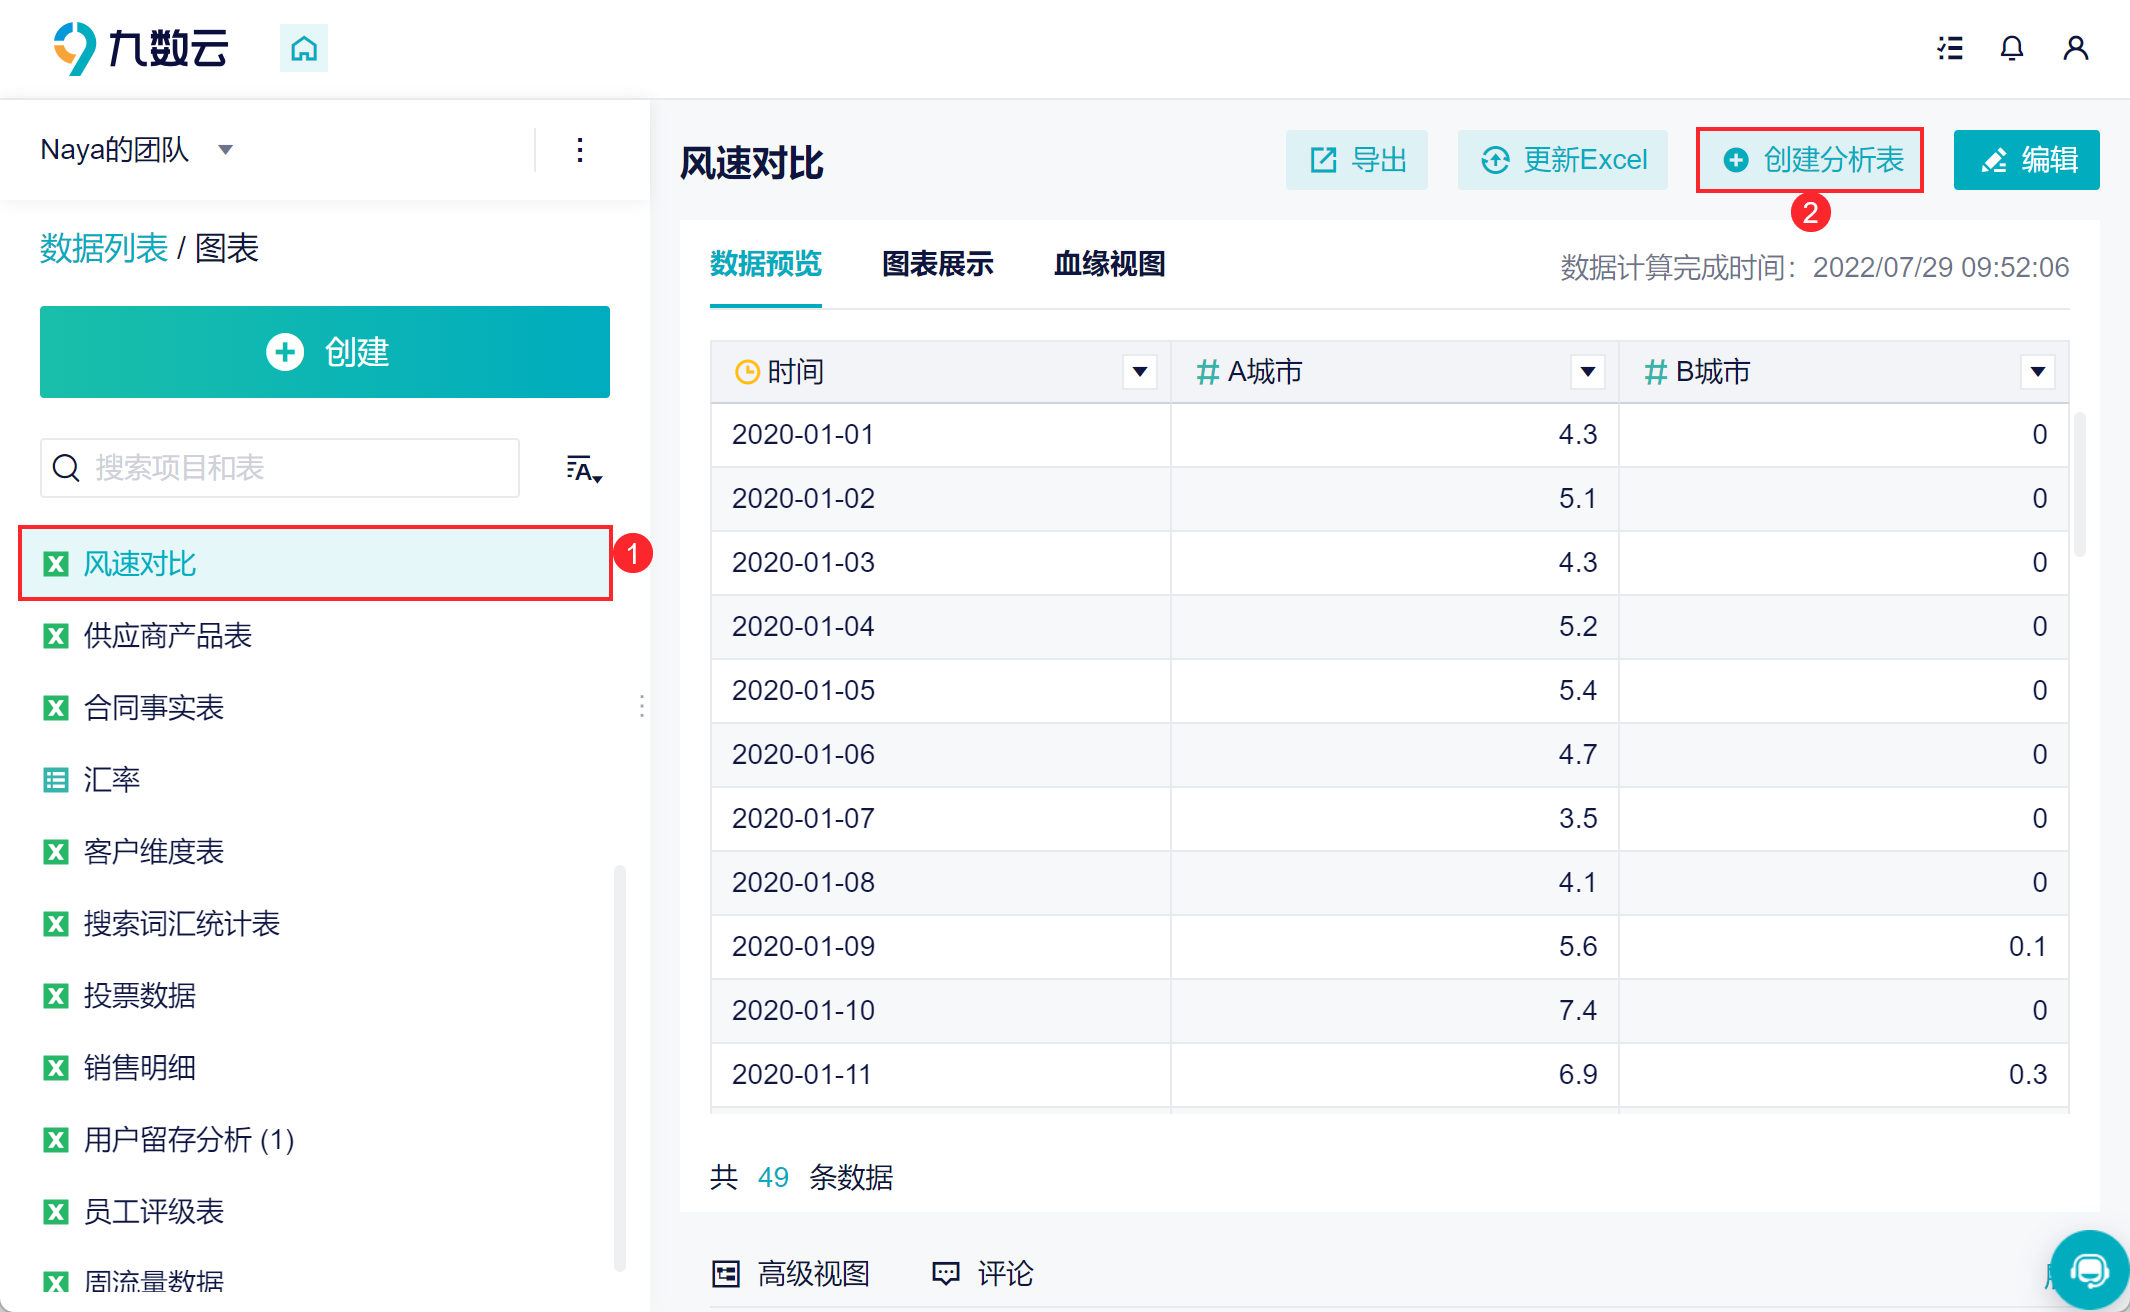The height and width of the screenshot is (1312, 2130).
Task: Open the B城市 column dropdown arrow
Action: pos(2037,372)
